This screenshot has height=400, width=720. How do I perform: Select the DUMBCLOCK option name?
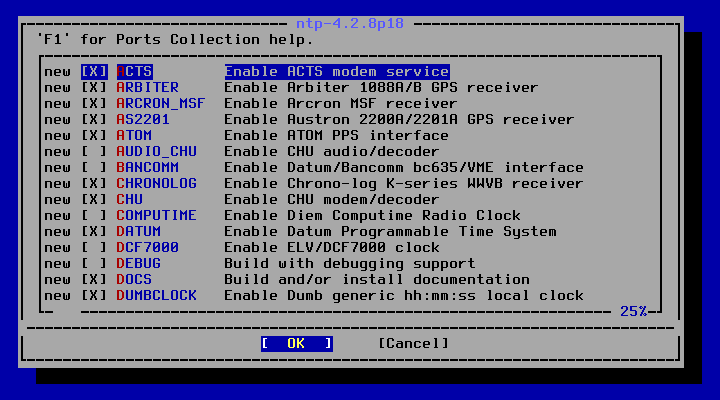[x=157, y=296]
